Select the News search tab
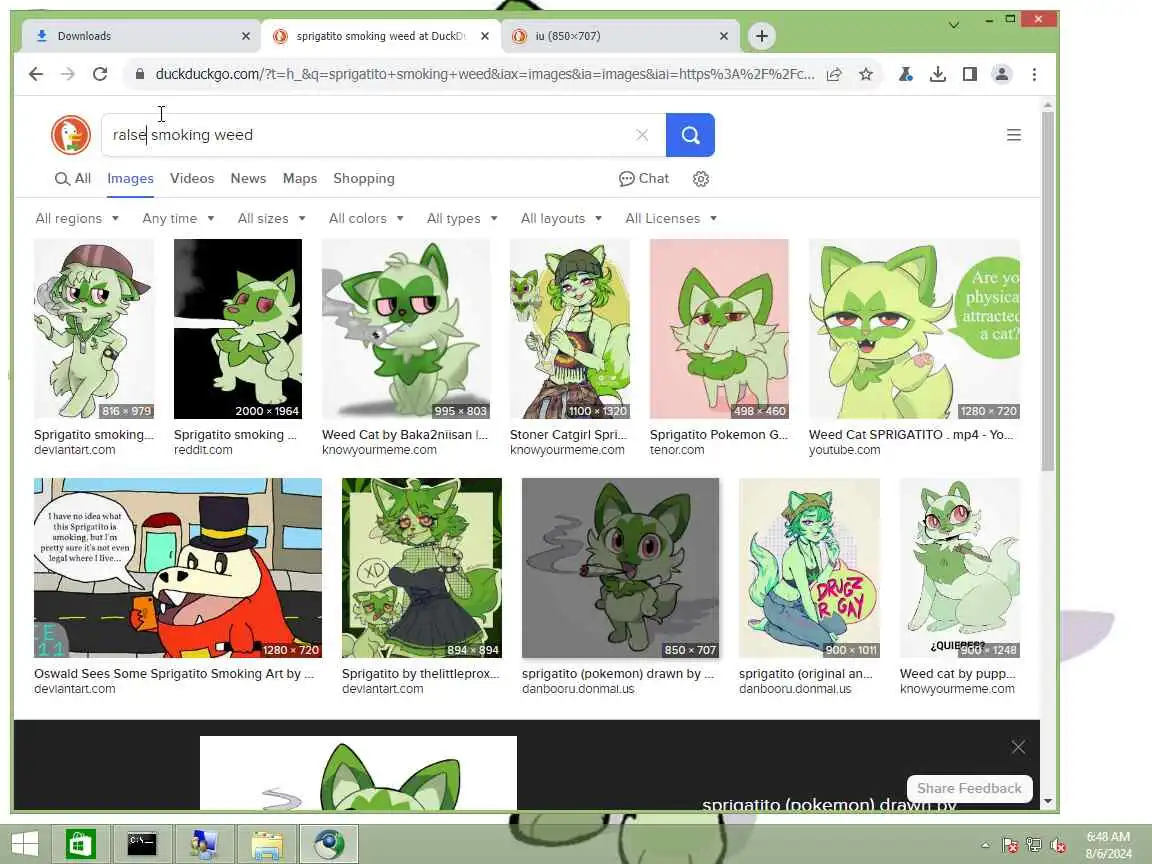Screen dimensions: 1152x864 coord(248,179)
